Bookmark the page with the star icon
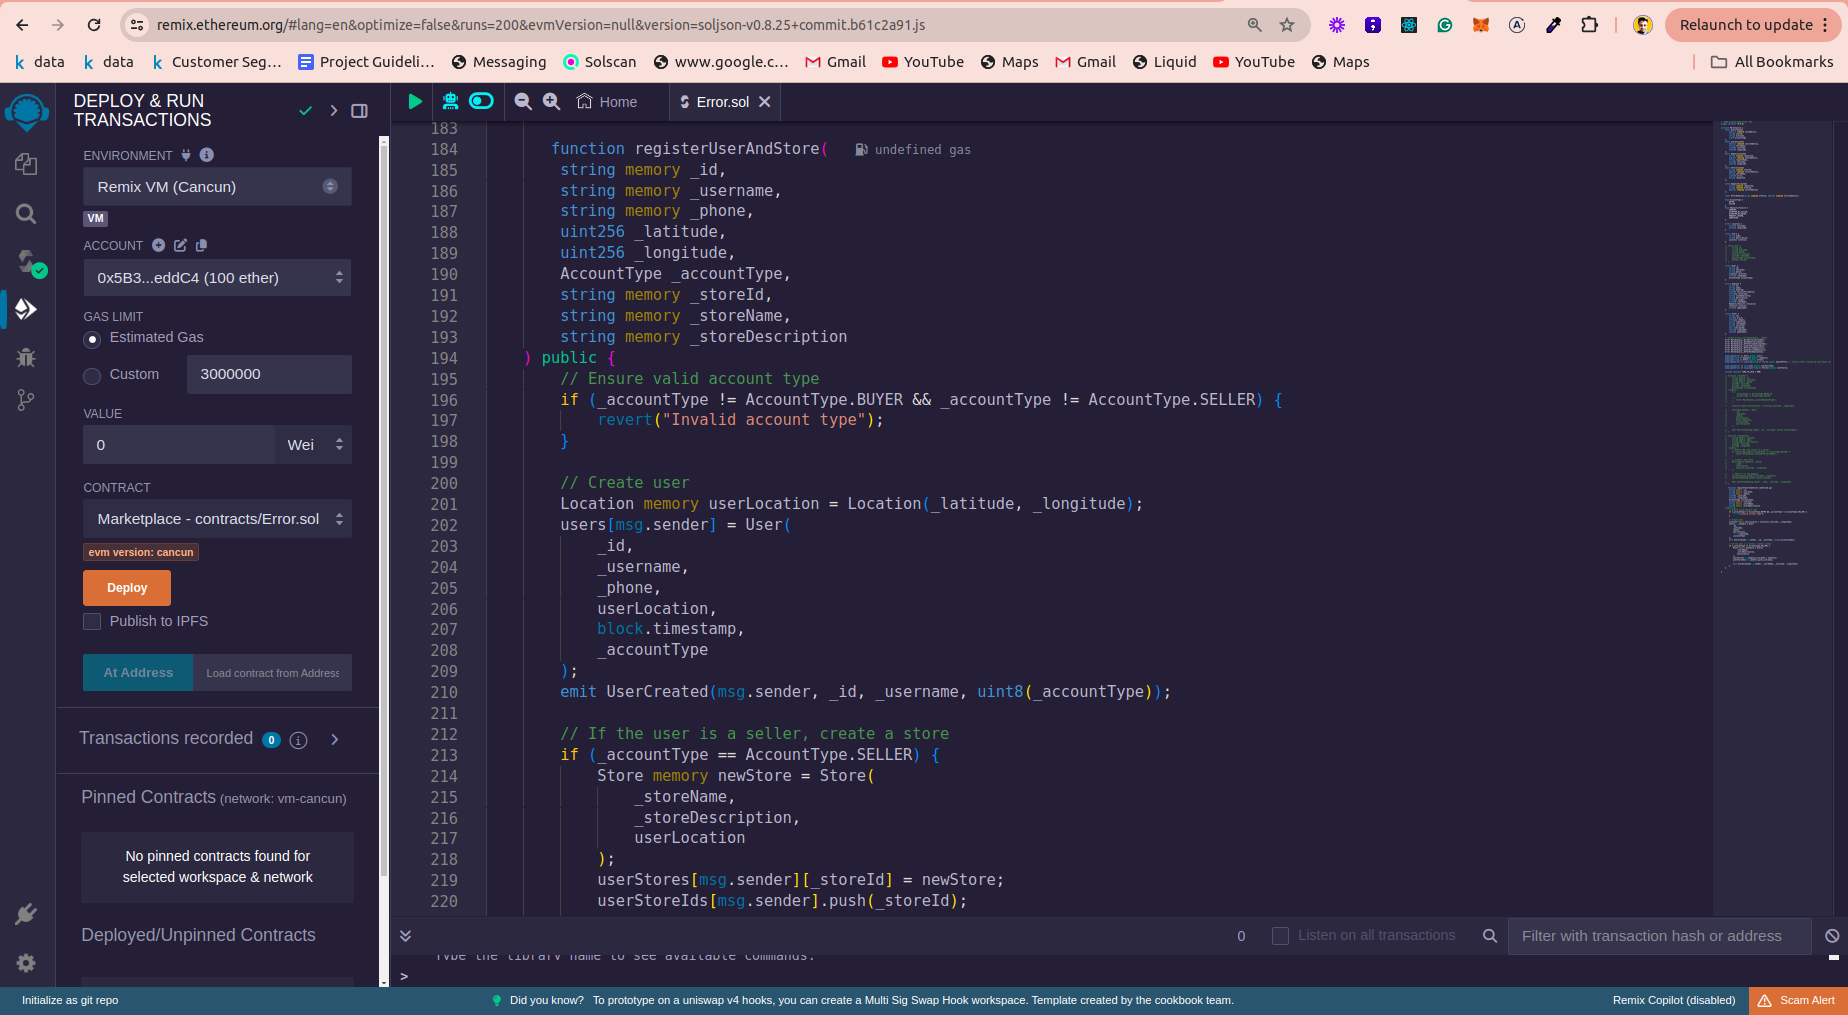Screen dimensions: 1848x1015 coord(1287,25)
